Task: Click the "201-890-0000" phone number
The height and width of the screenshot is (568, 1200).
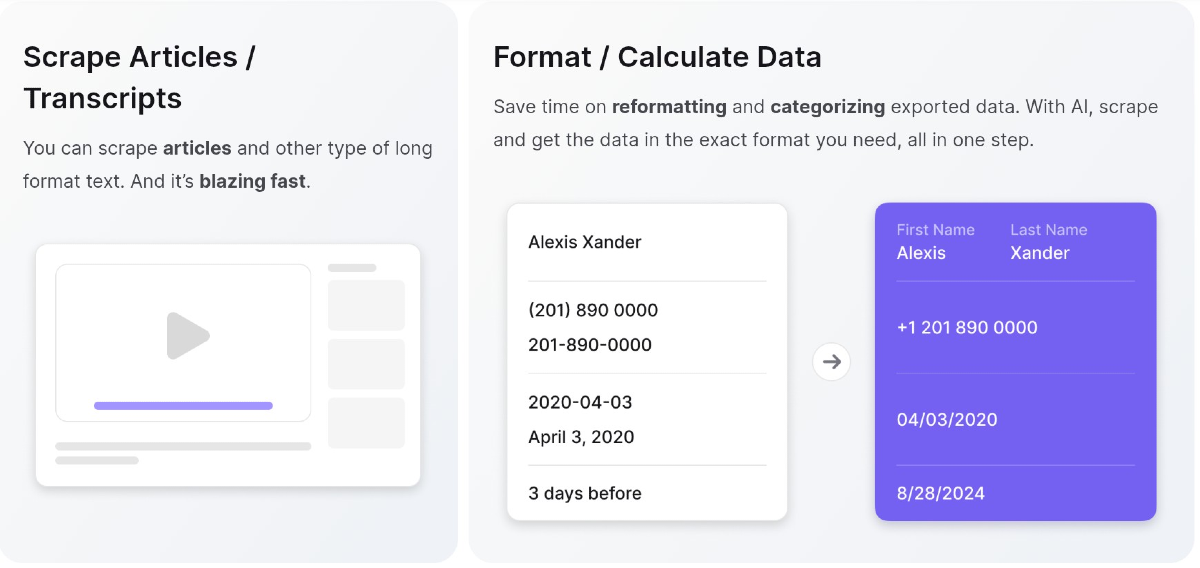Action: [x=590, y=345]
